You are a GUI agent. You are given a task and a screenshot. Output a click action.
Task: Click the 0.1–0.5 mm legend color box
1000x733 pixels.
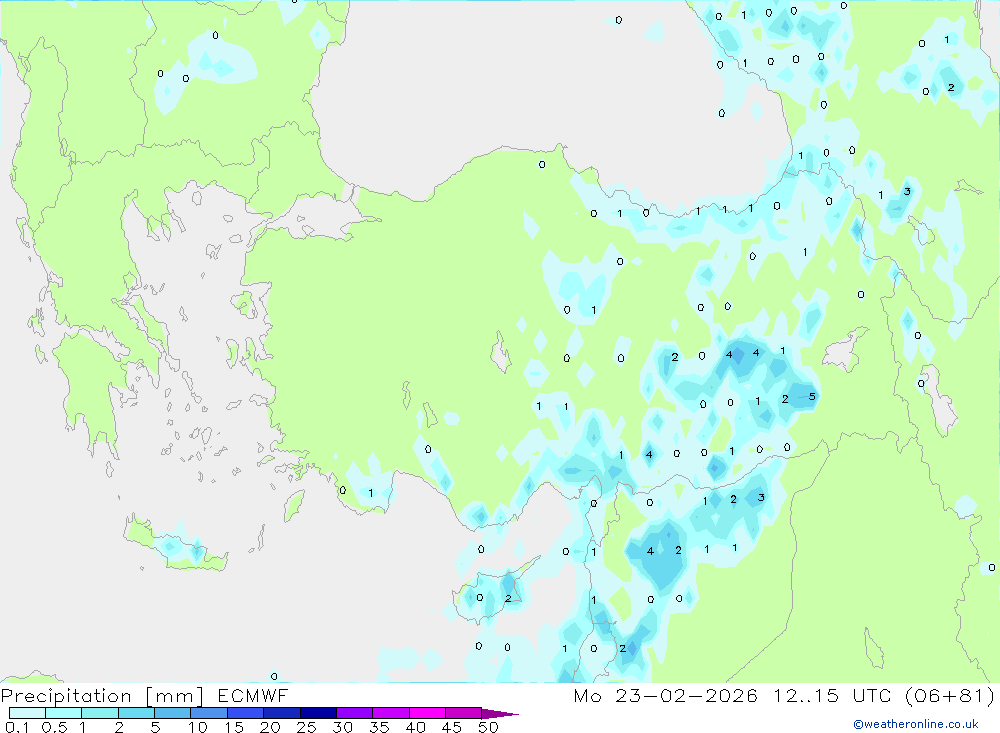tap(27, 713)
